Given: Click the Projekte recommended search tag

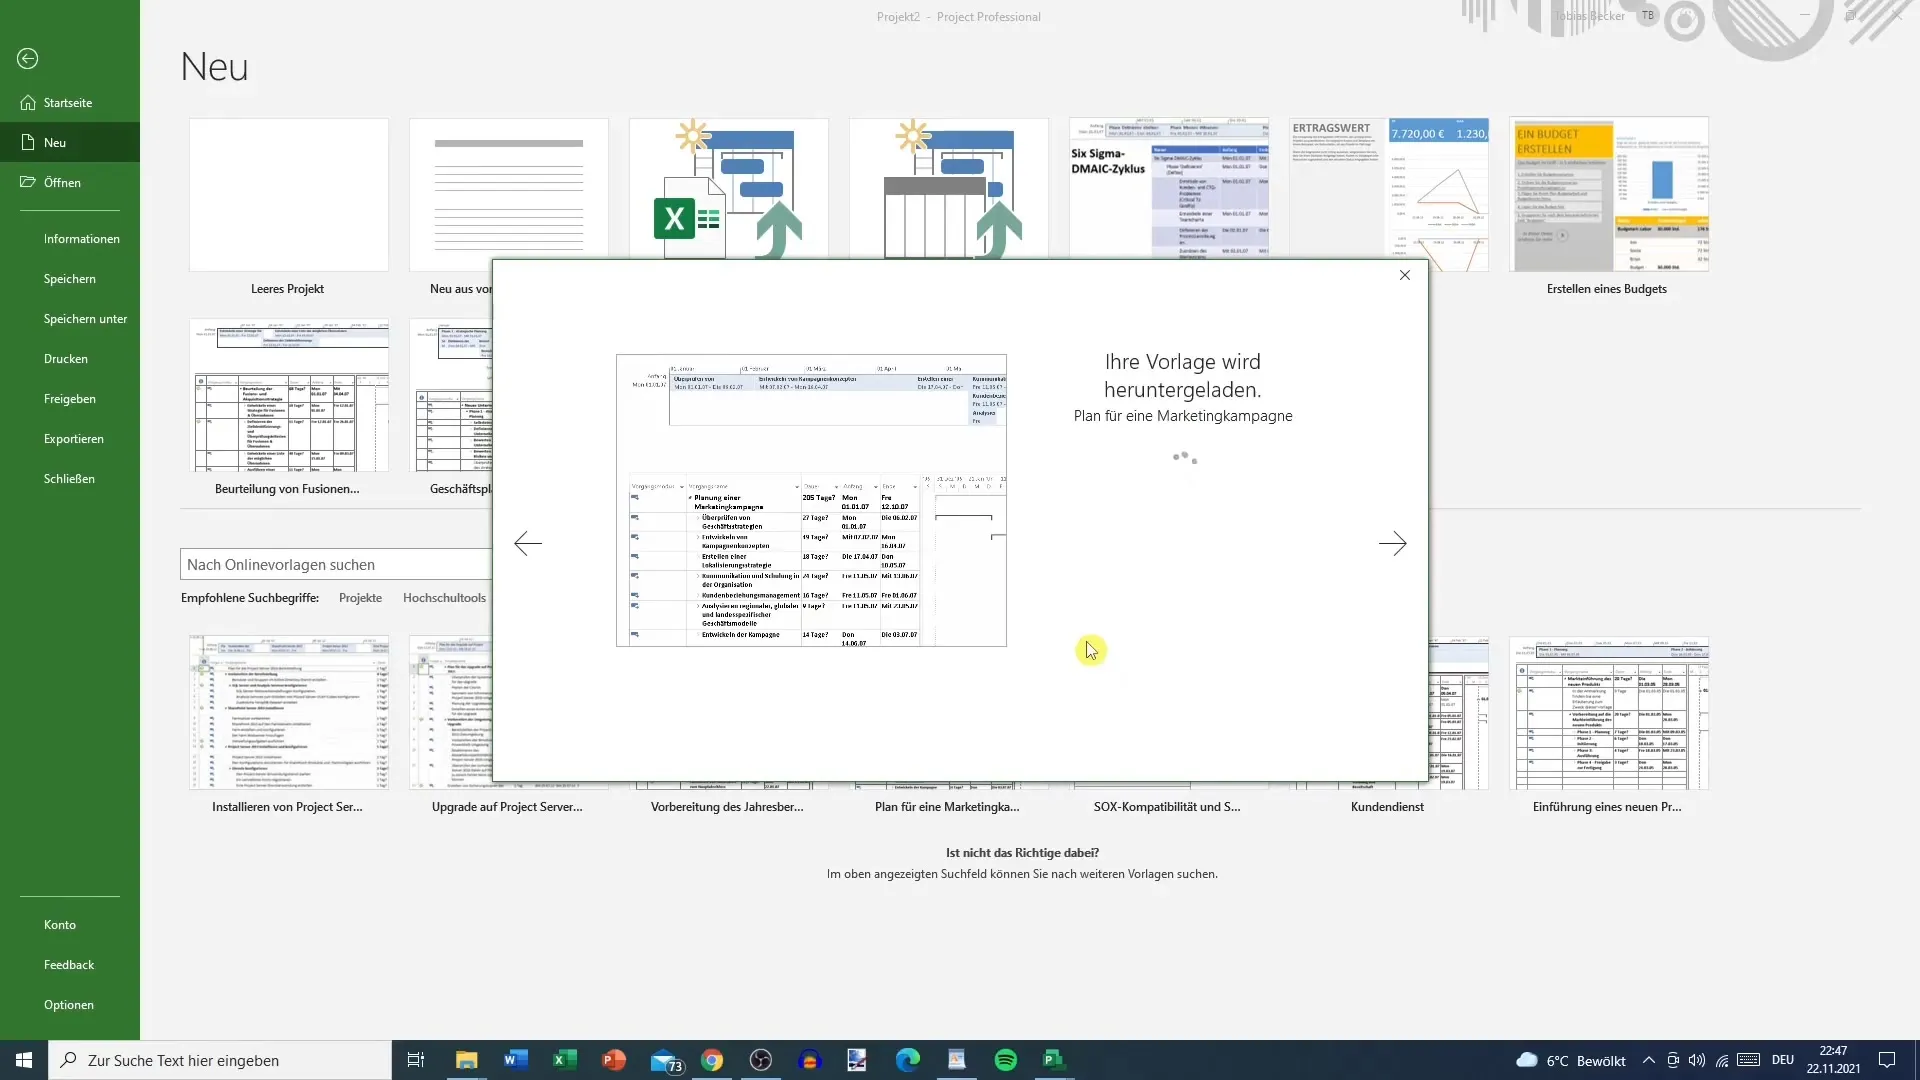Looking at the screenshot, I should point(360,597).
